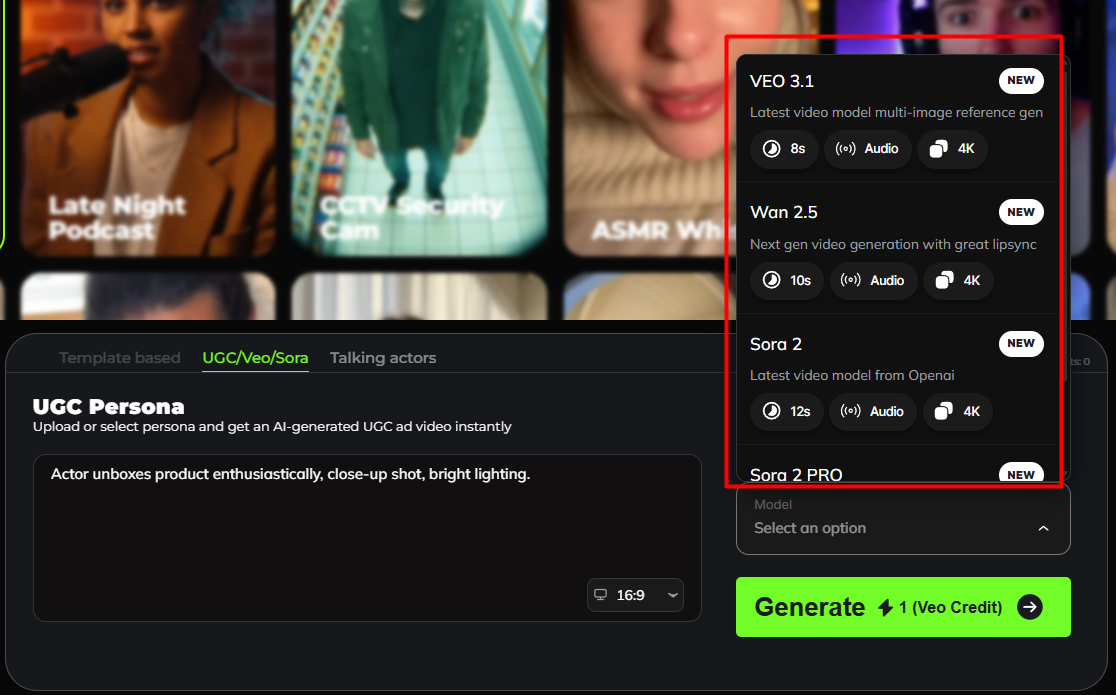Click the Generate button
Viewport: 1116px width, 695px height.
(903, 607)
